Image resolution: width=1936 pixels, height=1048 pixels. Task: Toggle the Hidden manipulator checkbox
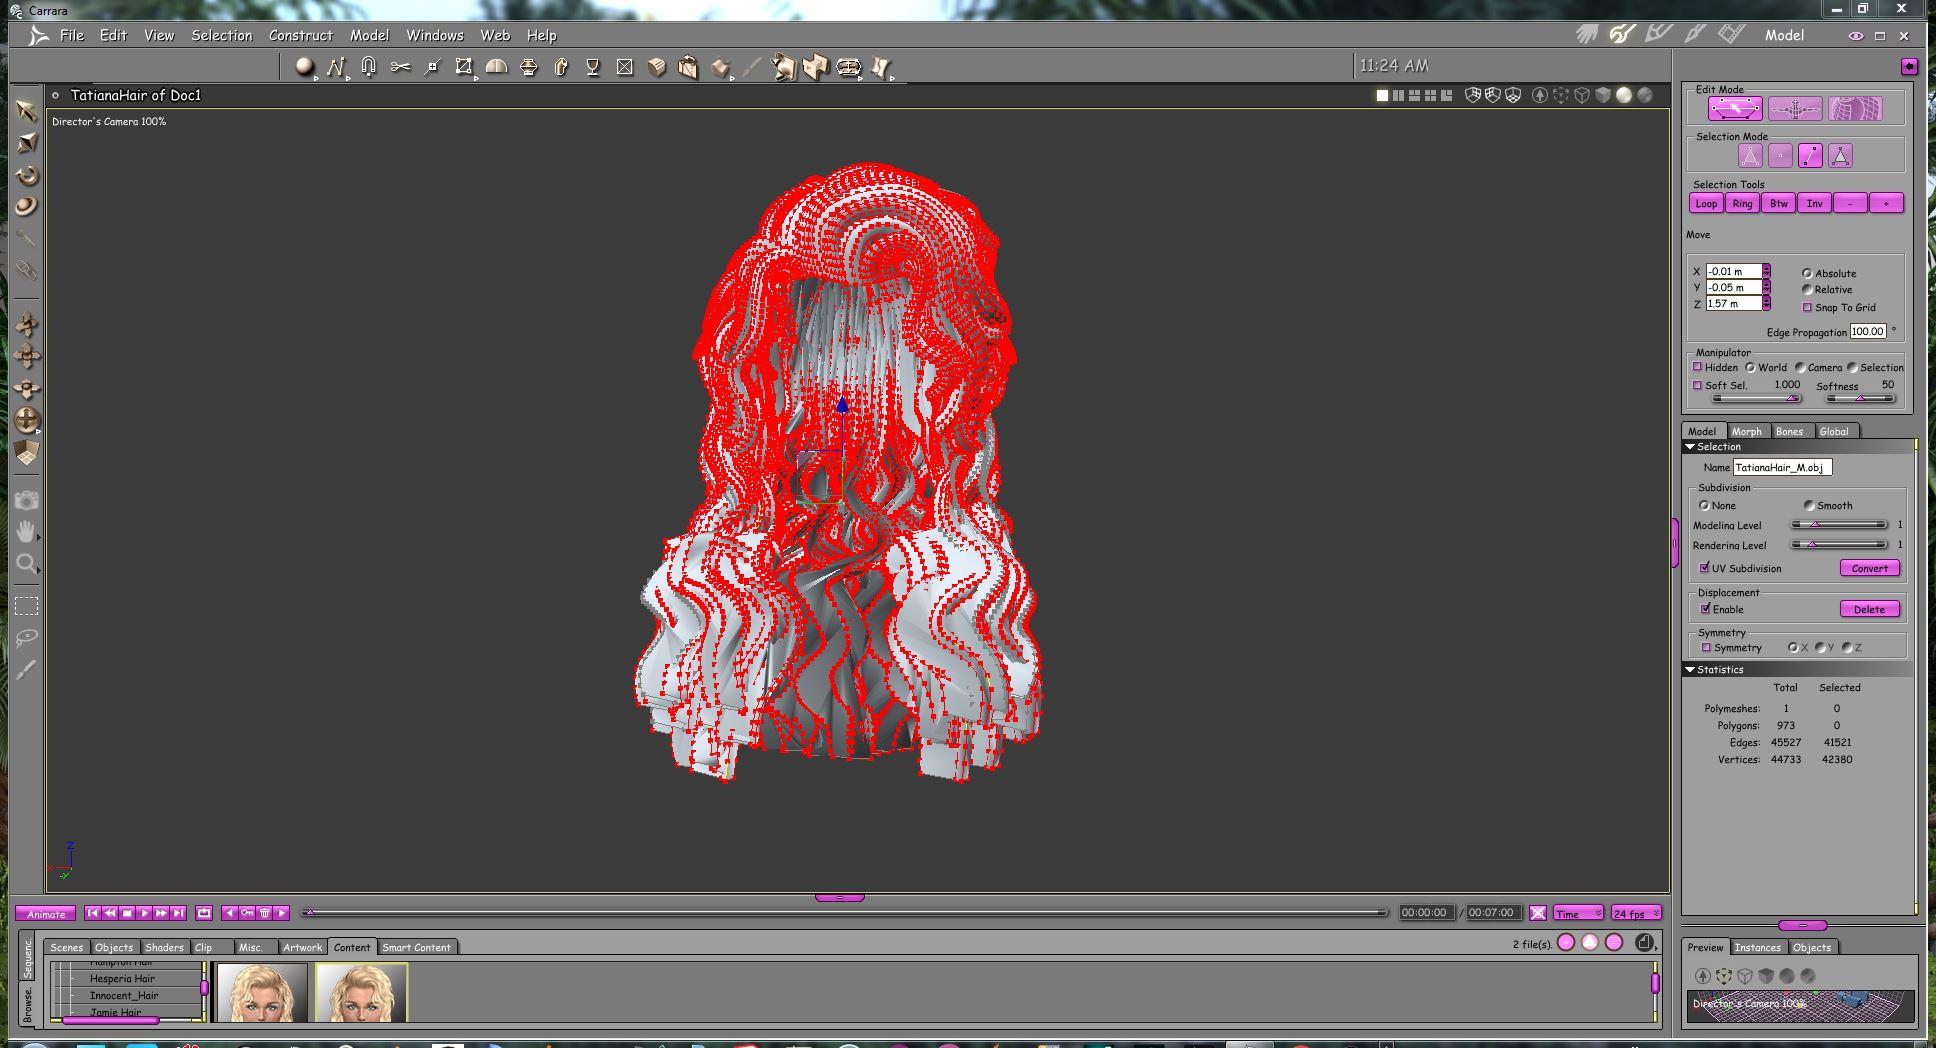[x=1697, y=367]
